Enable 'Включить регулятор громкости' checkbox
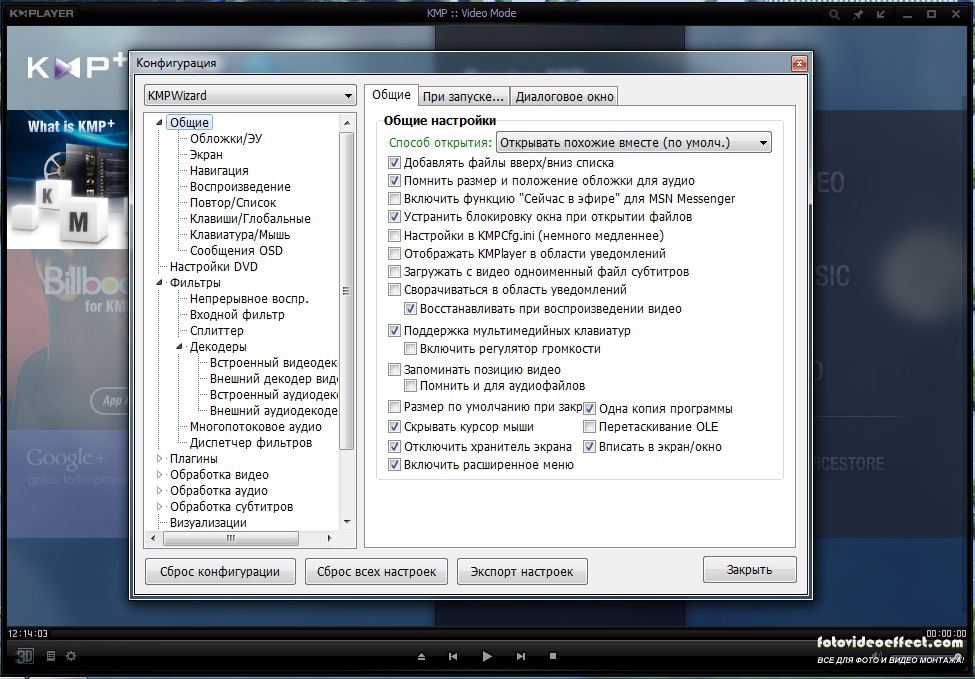Screen dimensions: 975x679 [x=410, y=349]
